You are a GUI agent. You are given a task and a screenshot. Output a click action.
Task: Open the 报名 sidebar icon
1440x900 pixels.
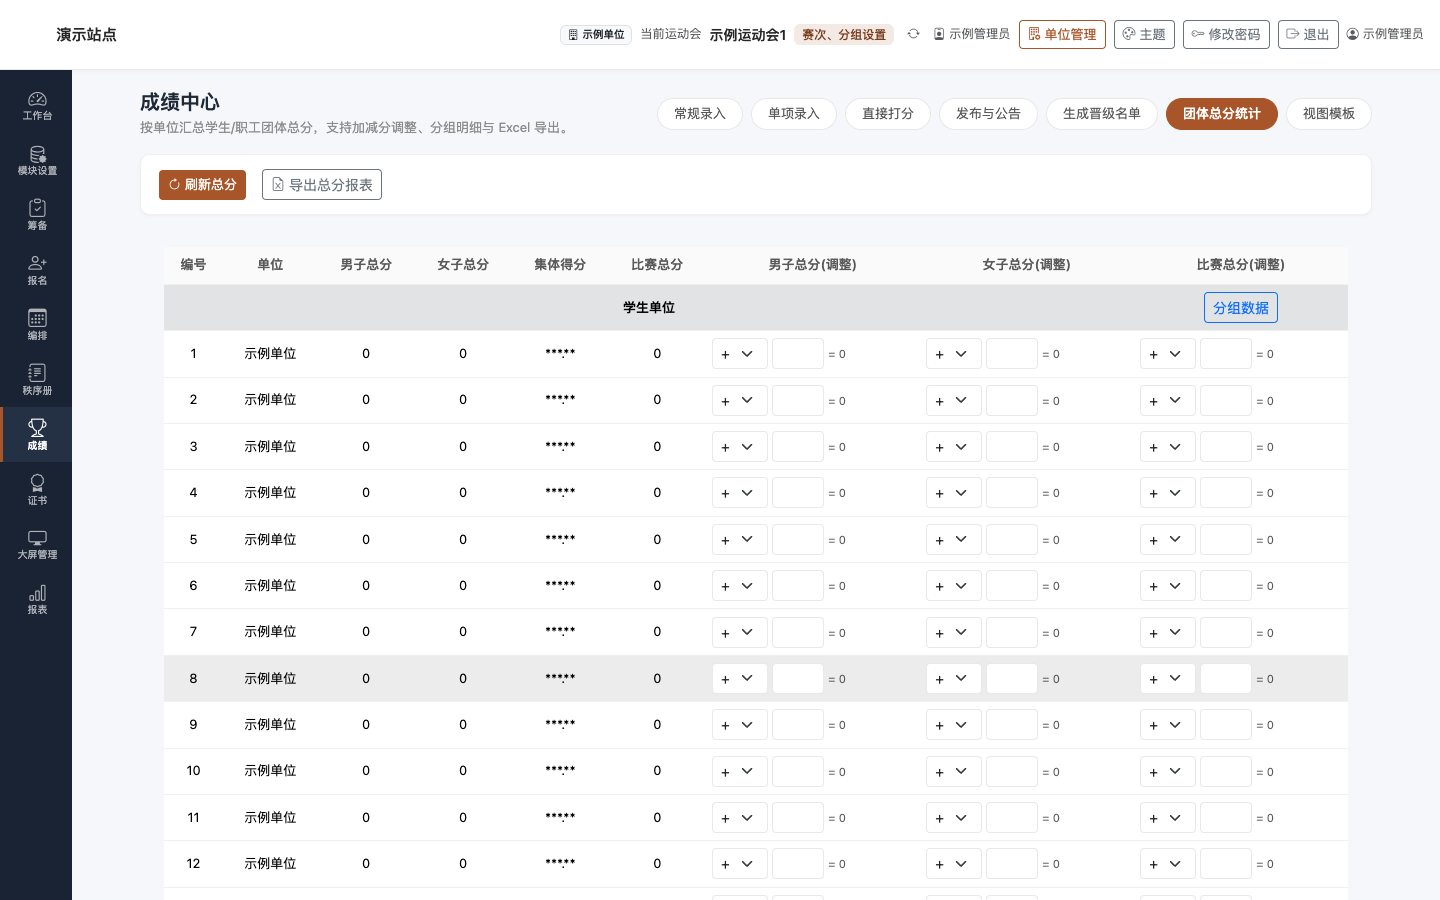37,270
